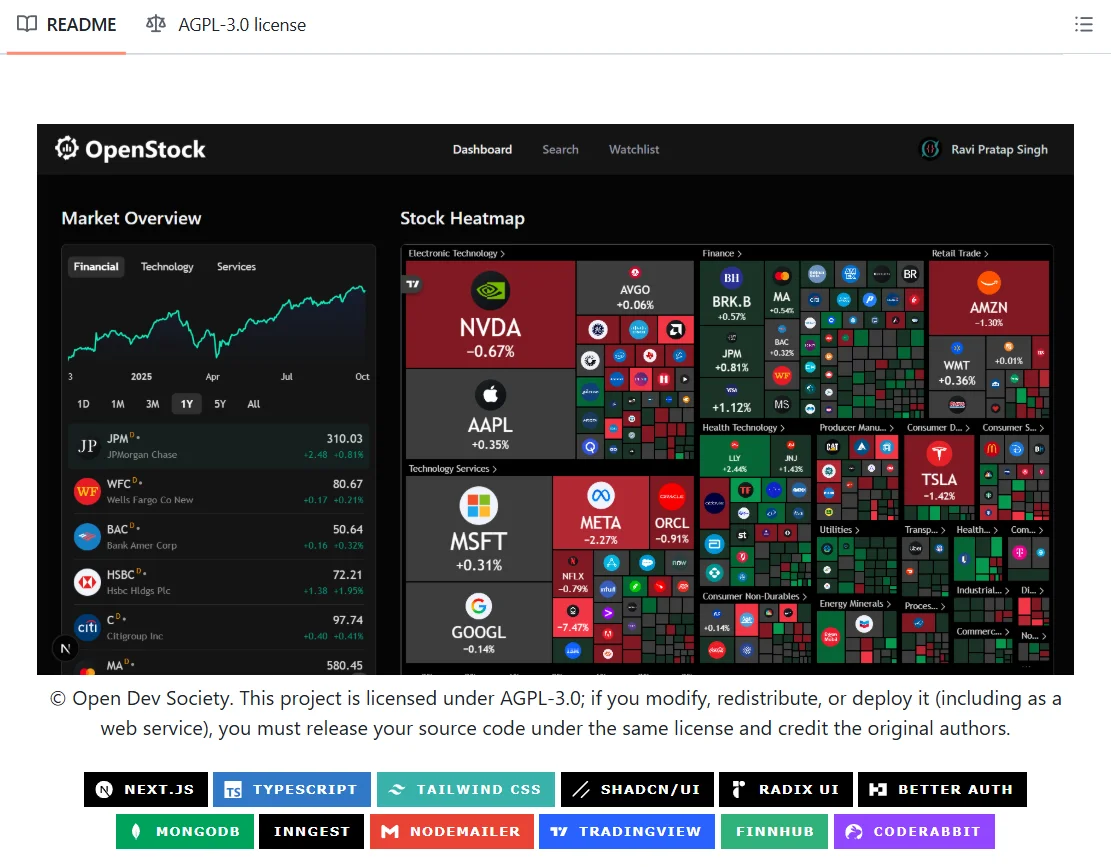The width and height of the screenshot is (1111, 867).
Task: Set chart range to All
Action: click(254, 404)
